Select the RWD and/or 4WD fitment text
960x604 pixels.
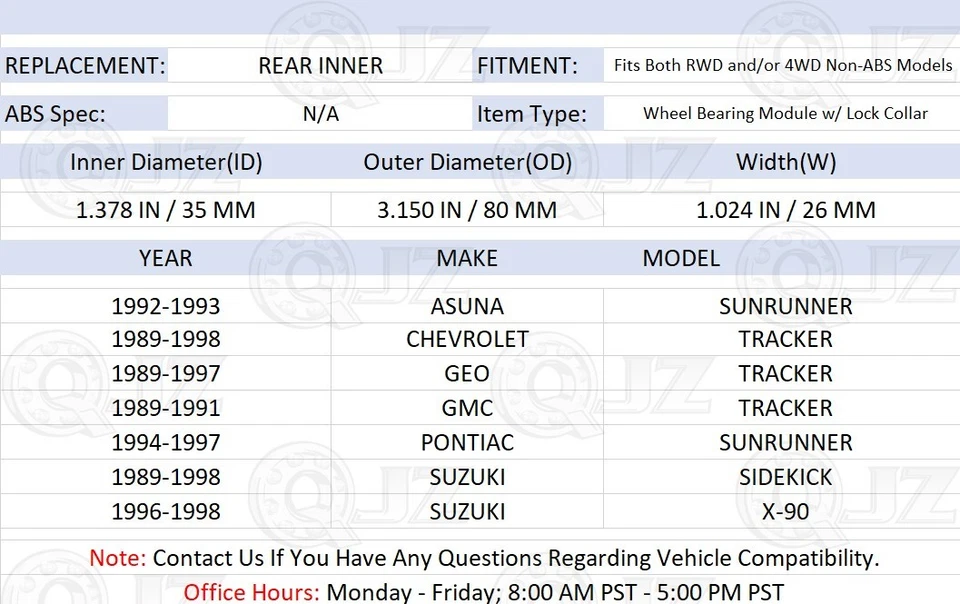click(x=785, y=66)
